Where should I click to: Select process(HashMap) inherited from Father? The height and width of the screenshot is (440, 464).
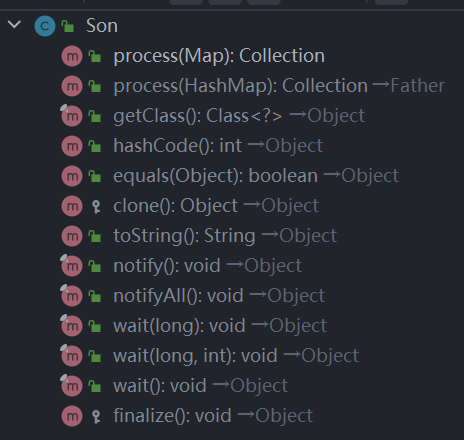click(279, 86)
